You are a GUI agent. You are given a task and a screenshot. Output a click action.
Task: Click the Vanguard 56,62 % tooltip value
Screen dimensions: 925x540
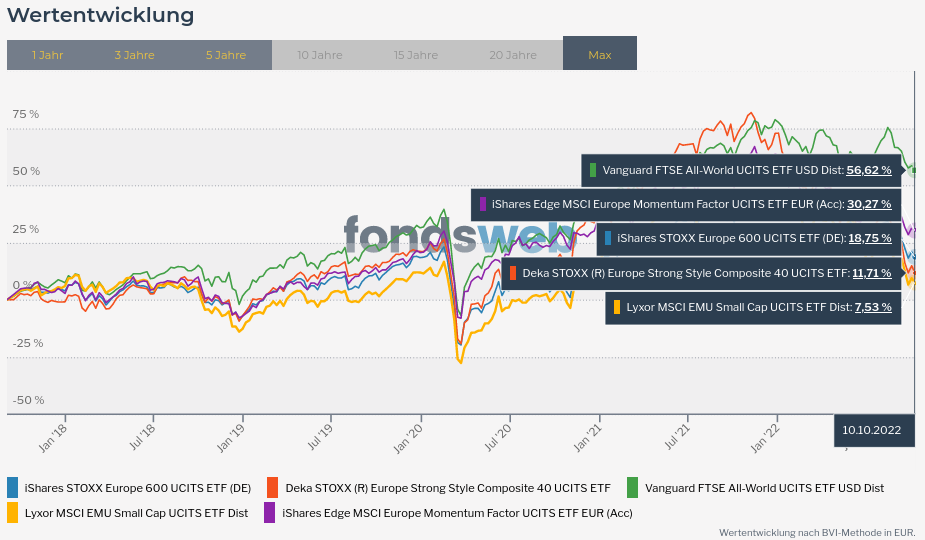[x=868, y=170]
